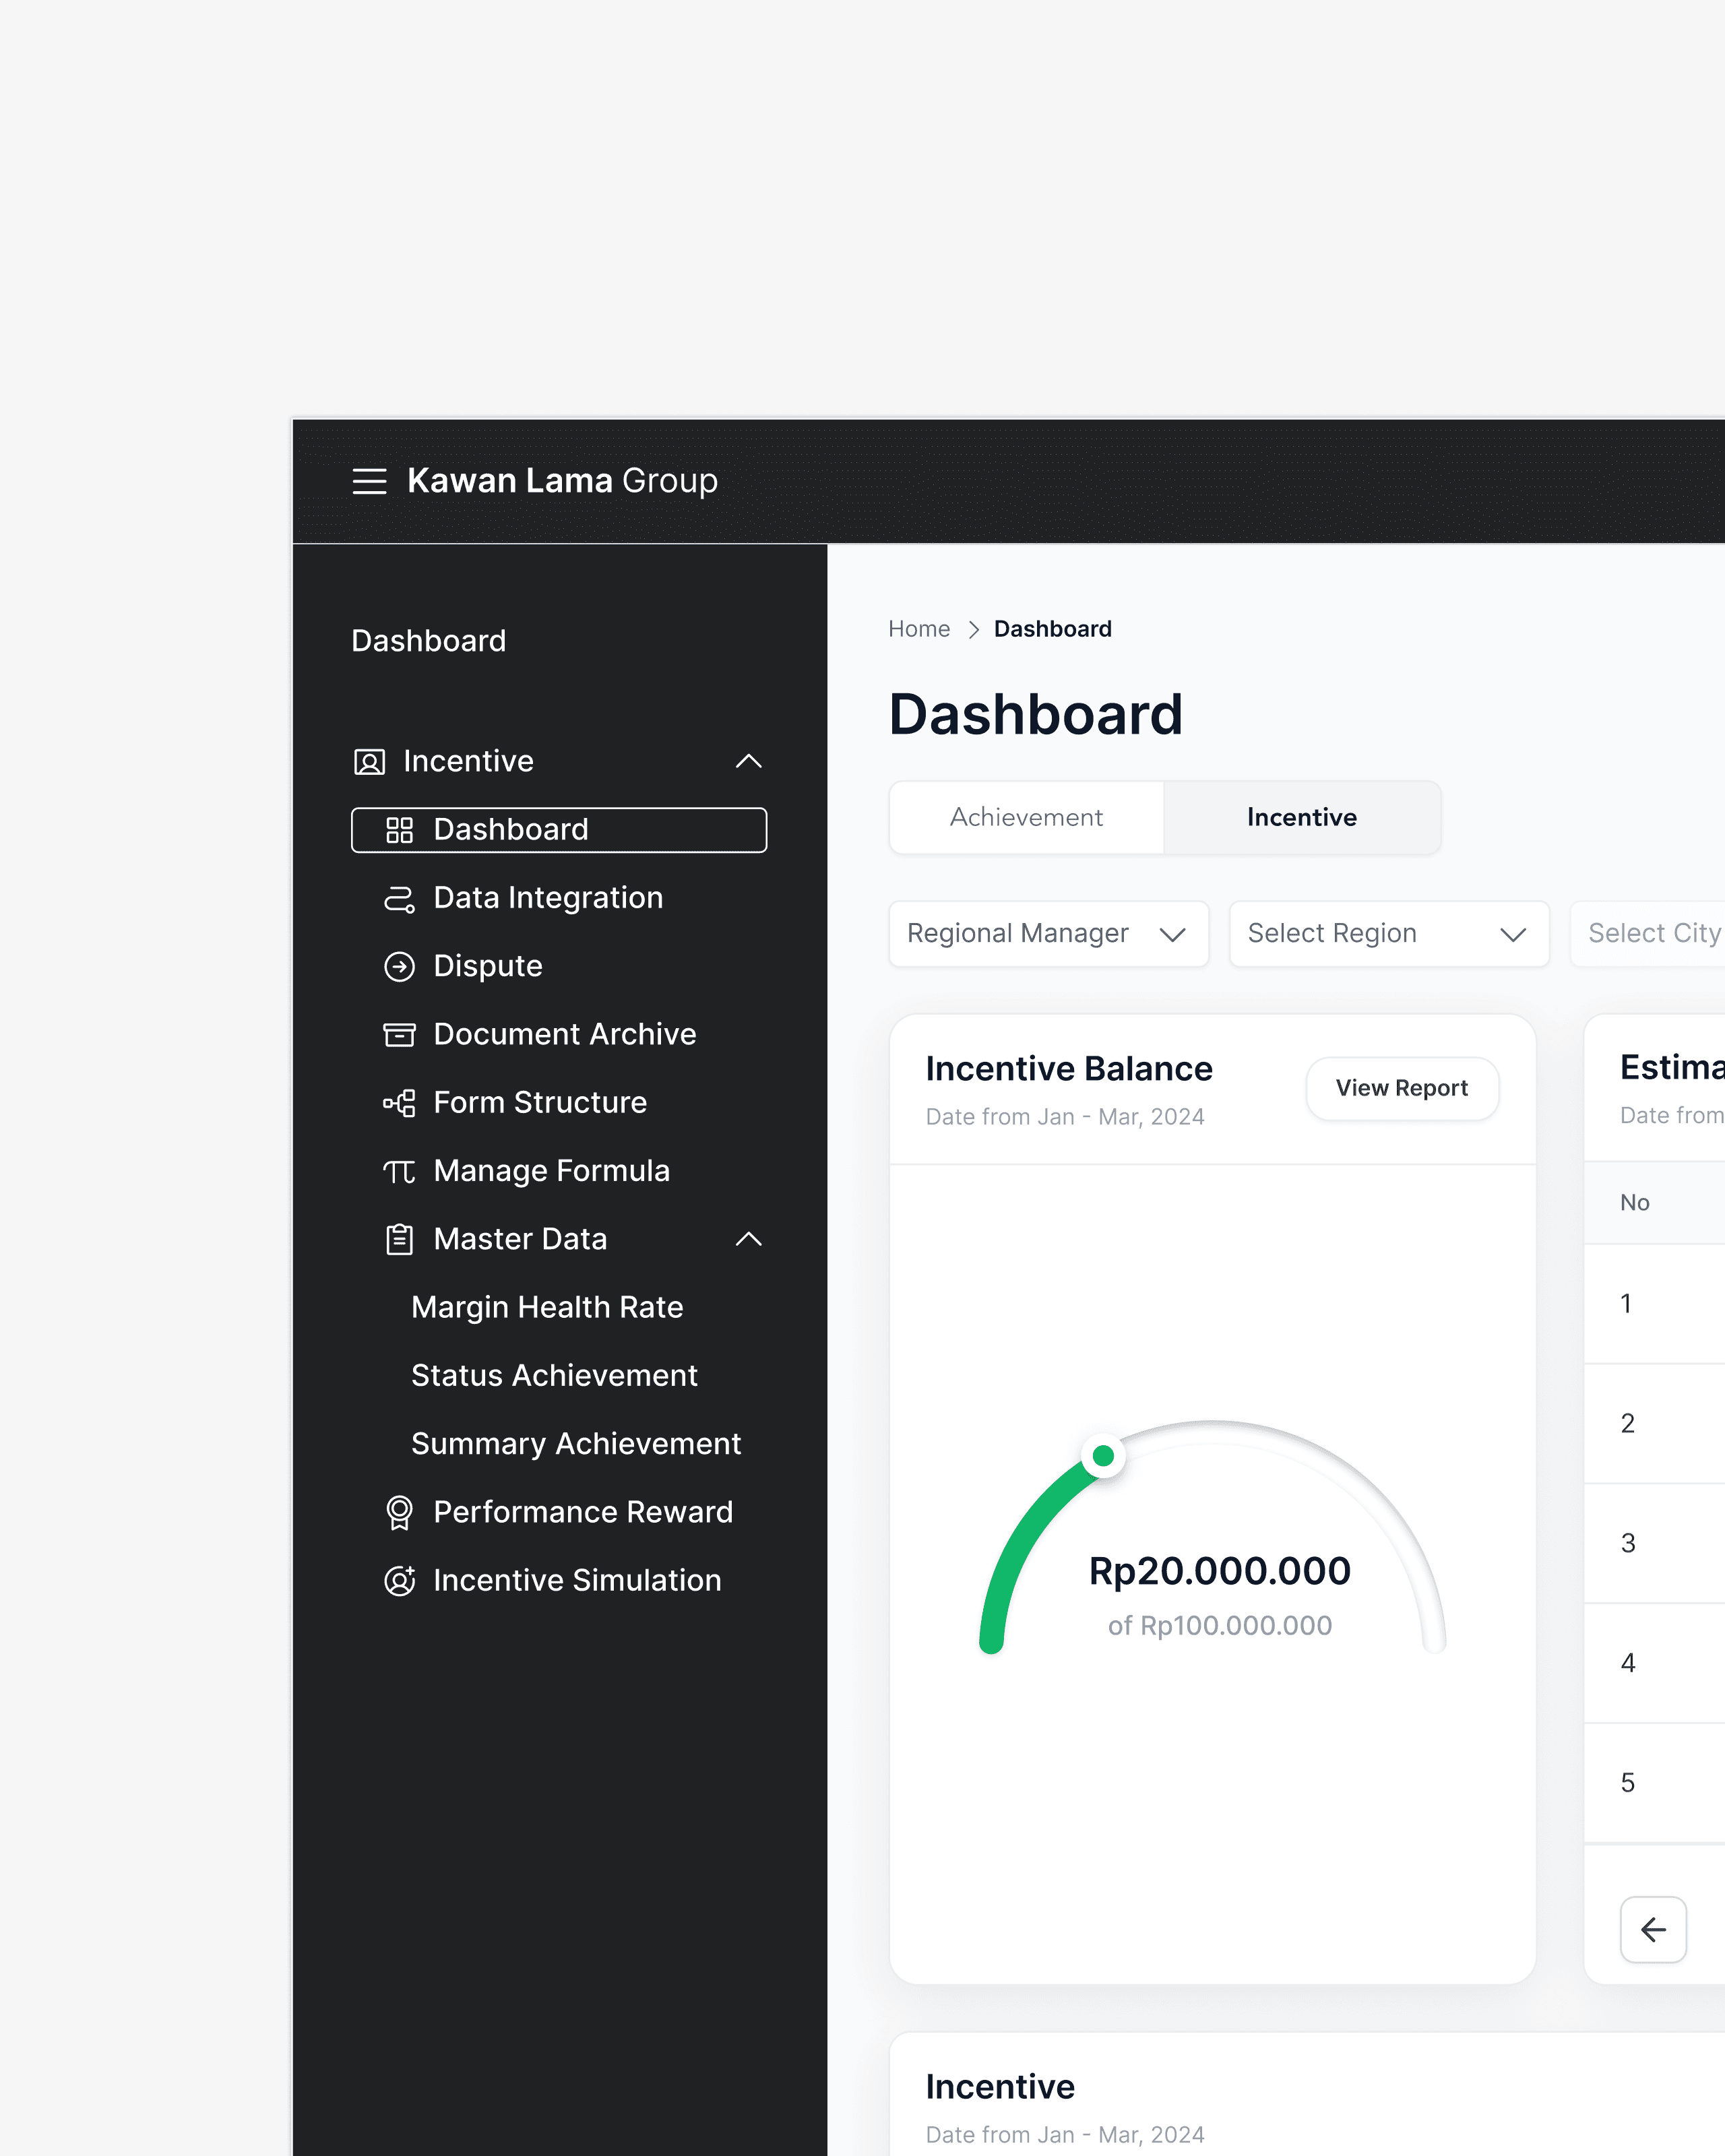Viewport: 1725px width, 2156px height.
Task: Open the Select Region dropdown
Action: [1388, 934]
